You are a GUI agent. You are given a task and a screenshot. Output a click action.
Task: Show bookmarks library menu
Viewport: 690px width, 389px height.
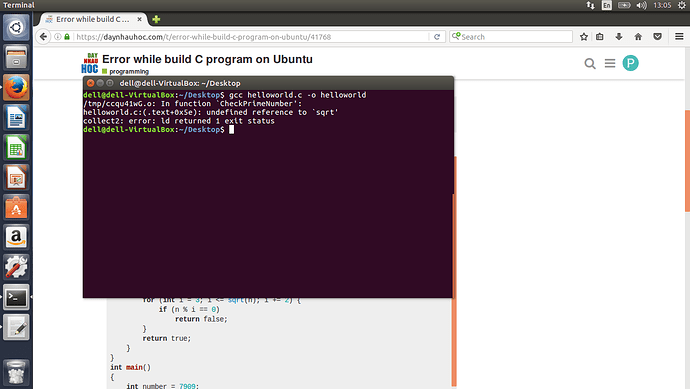click(599, 37)
